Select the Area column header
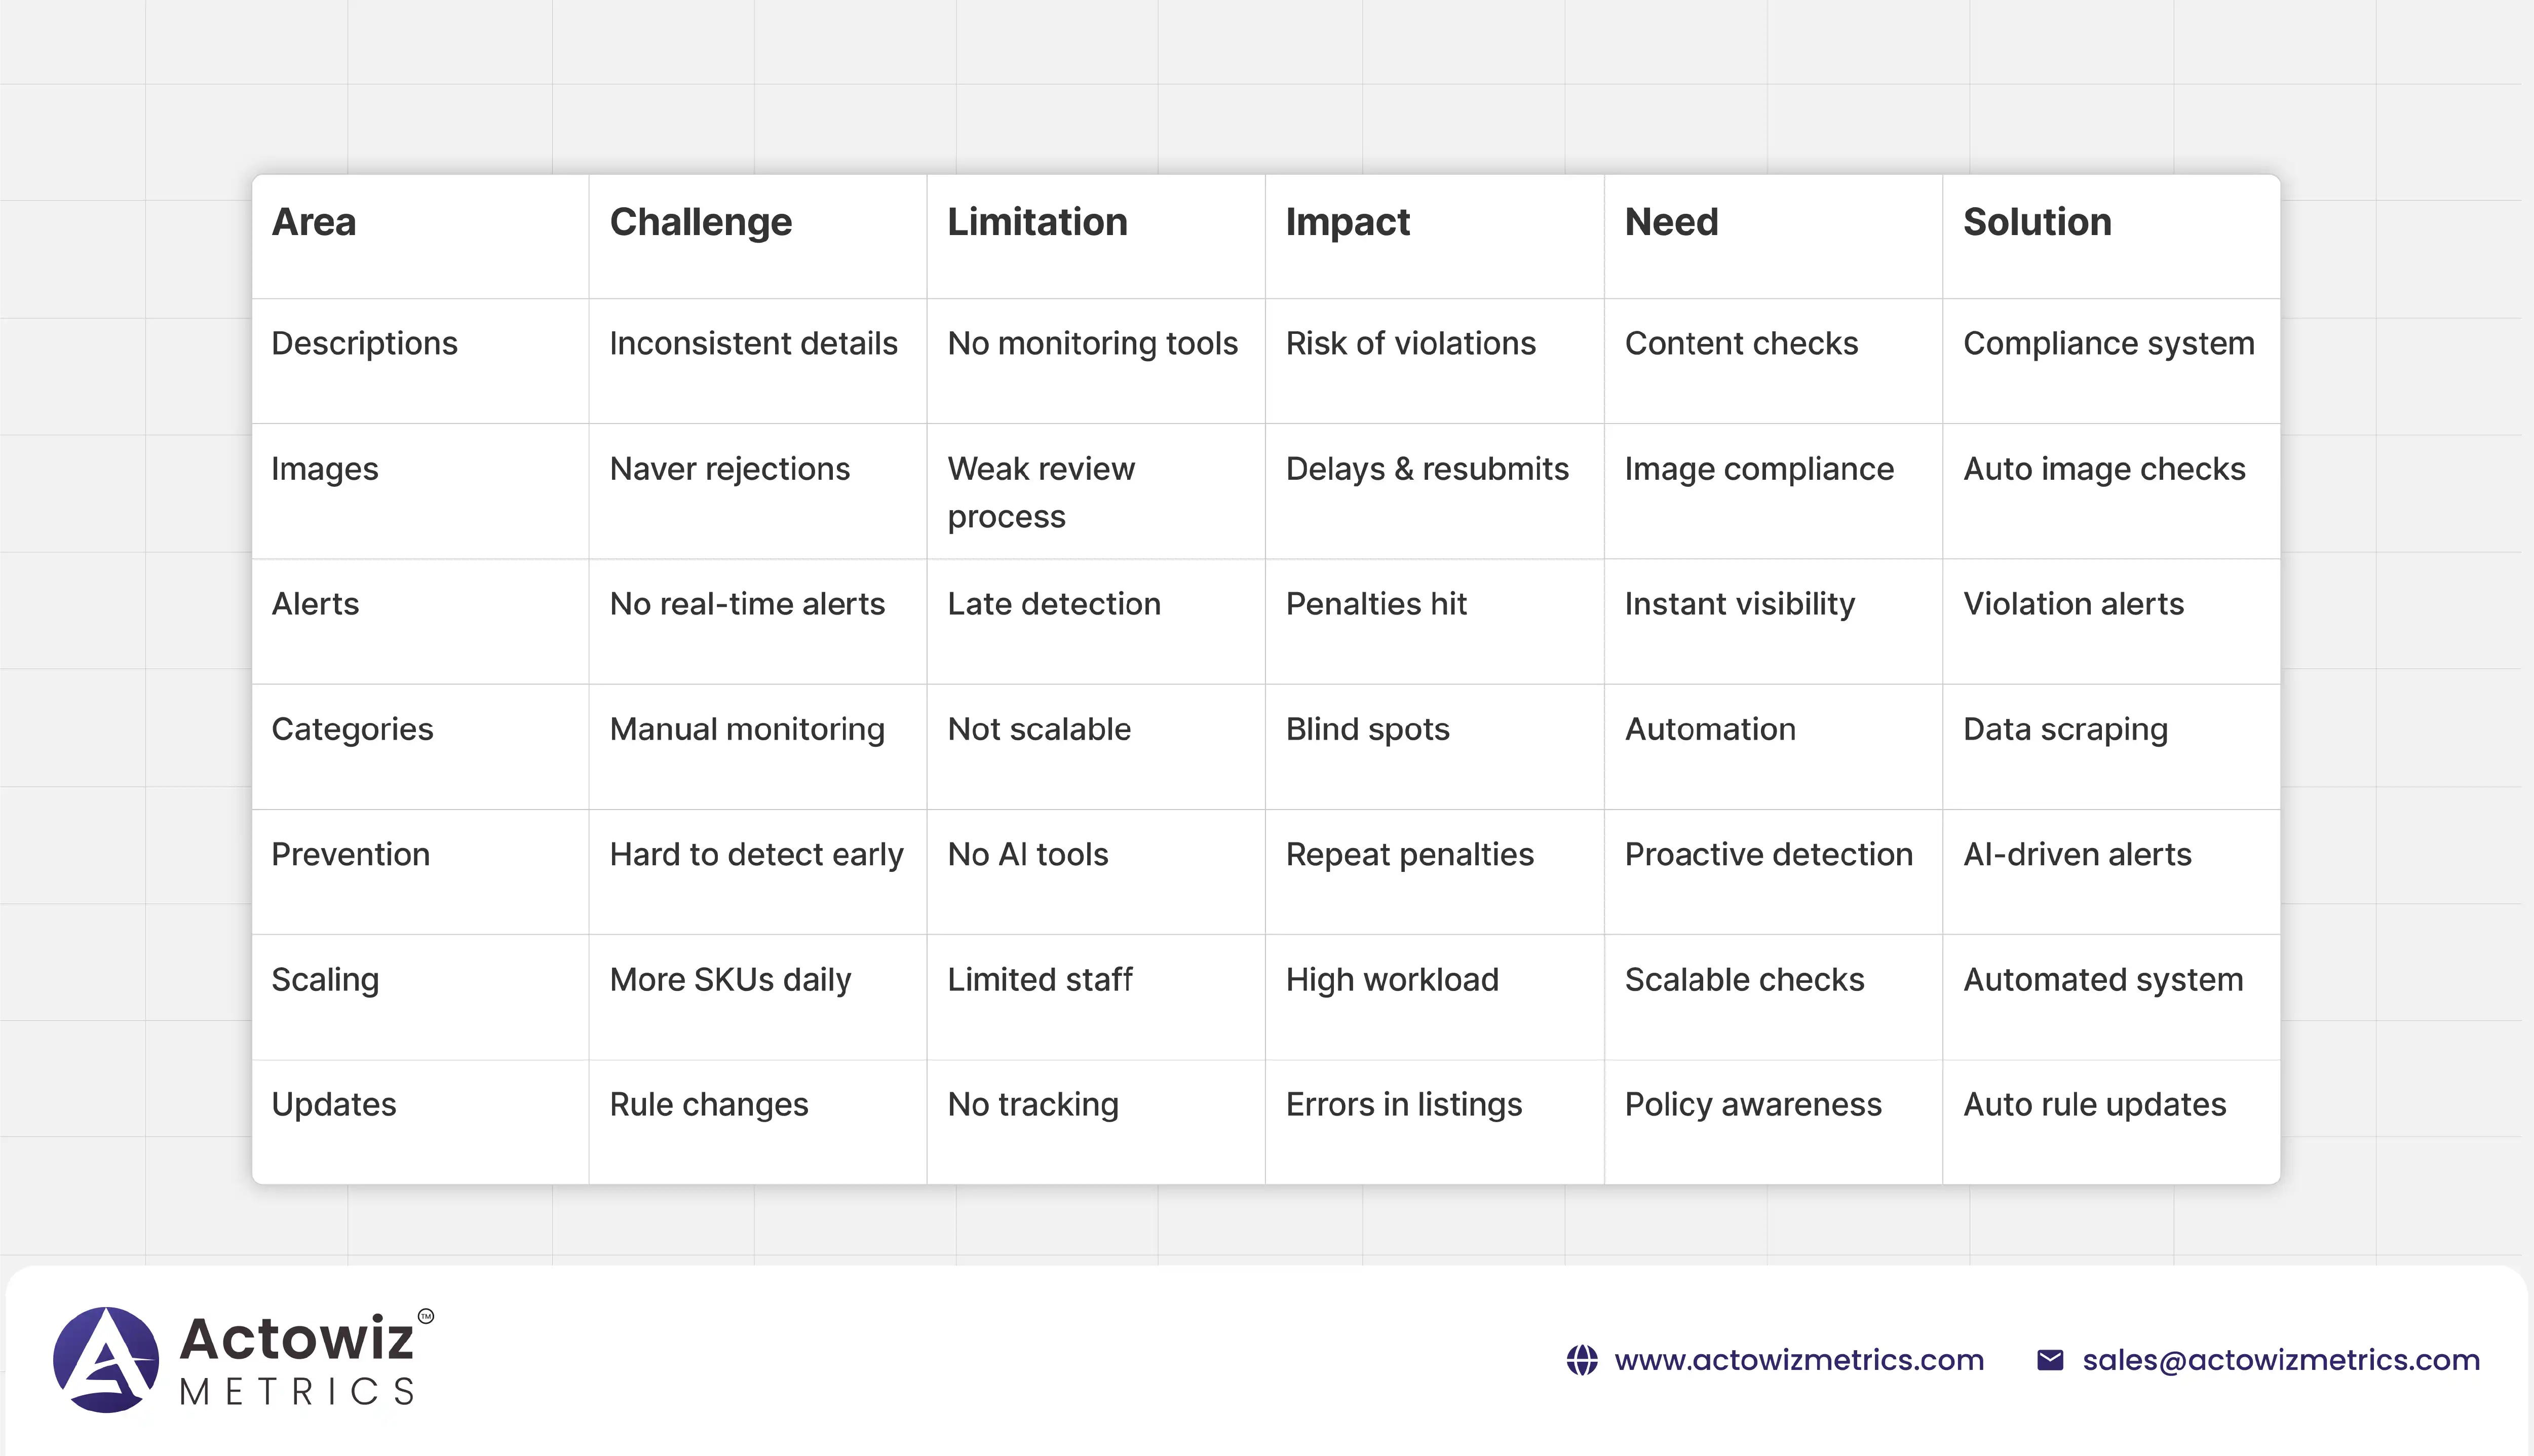This screenshot has height=1456, width=2534. [x=314, y=222]
